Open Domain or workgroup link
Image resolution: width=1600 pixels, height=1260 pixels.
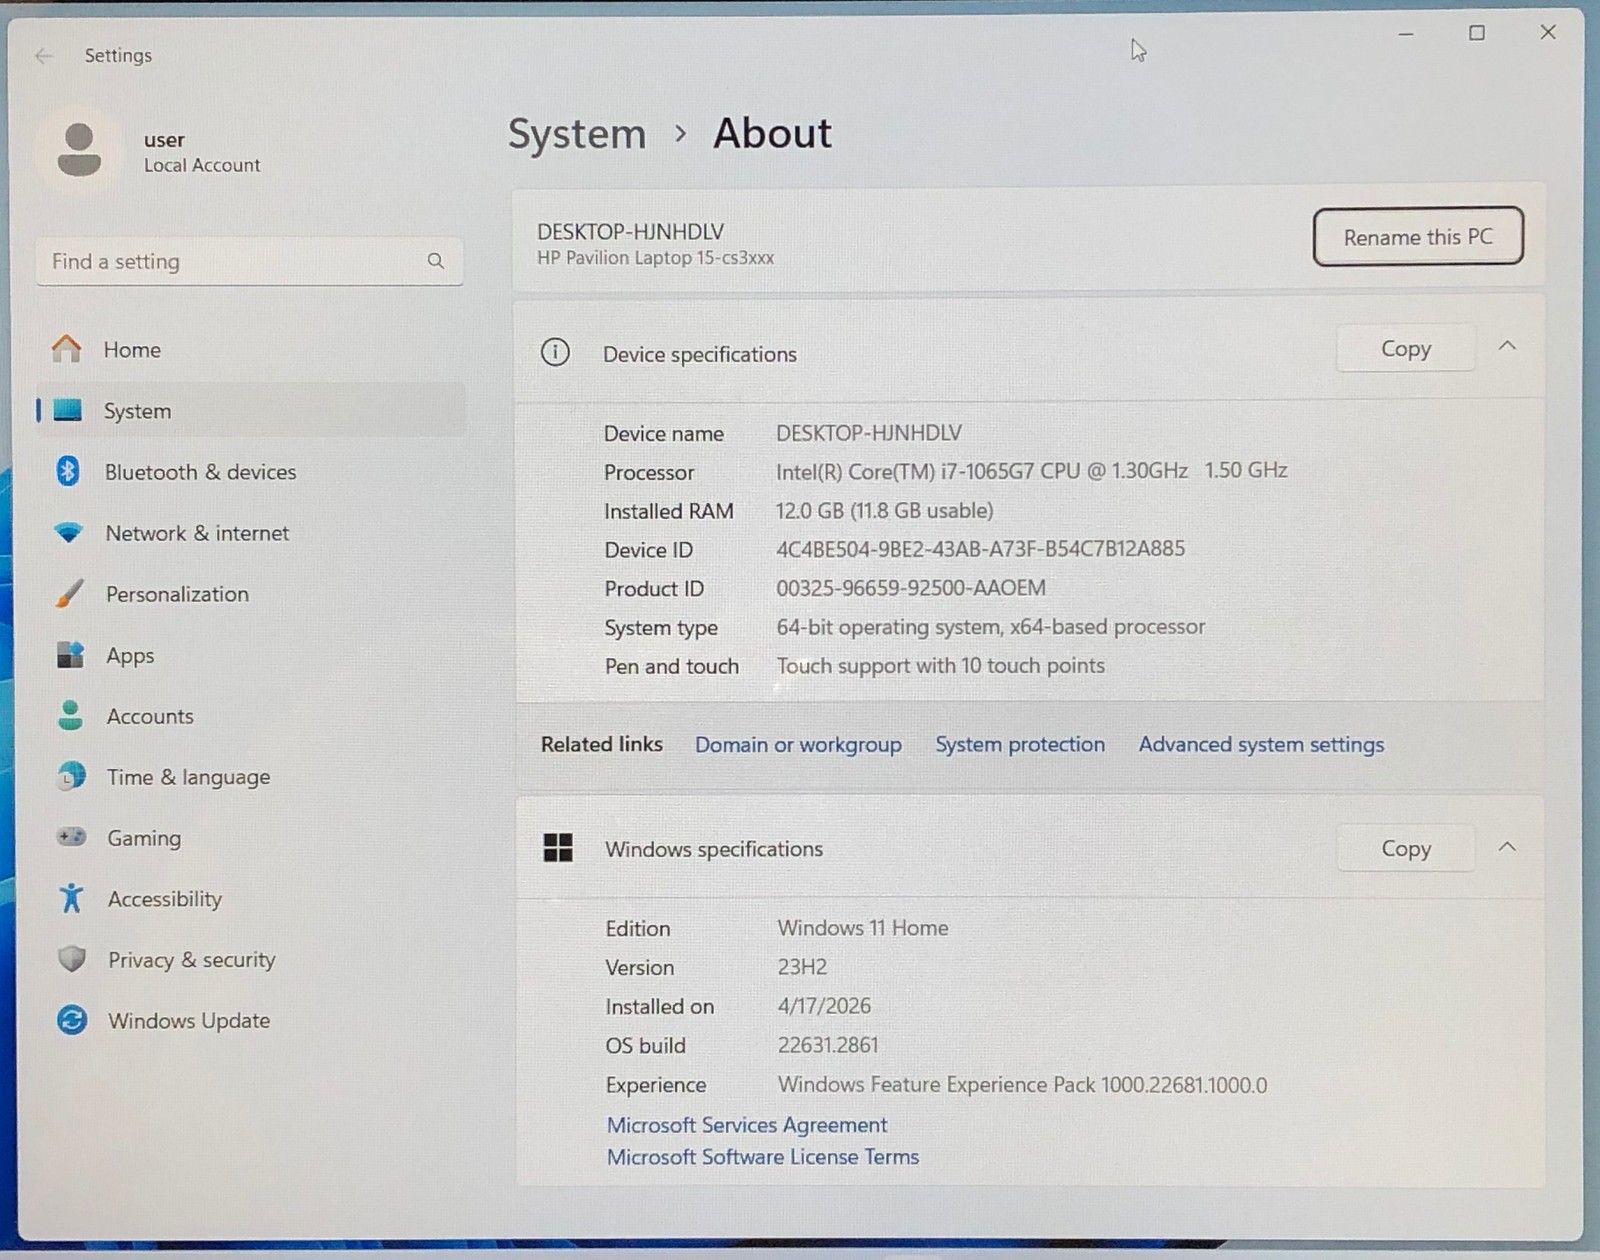pos(798,744)
